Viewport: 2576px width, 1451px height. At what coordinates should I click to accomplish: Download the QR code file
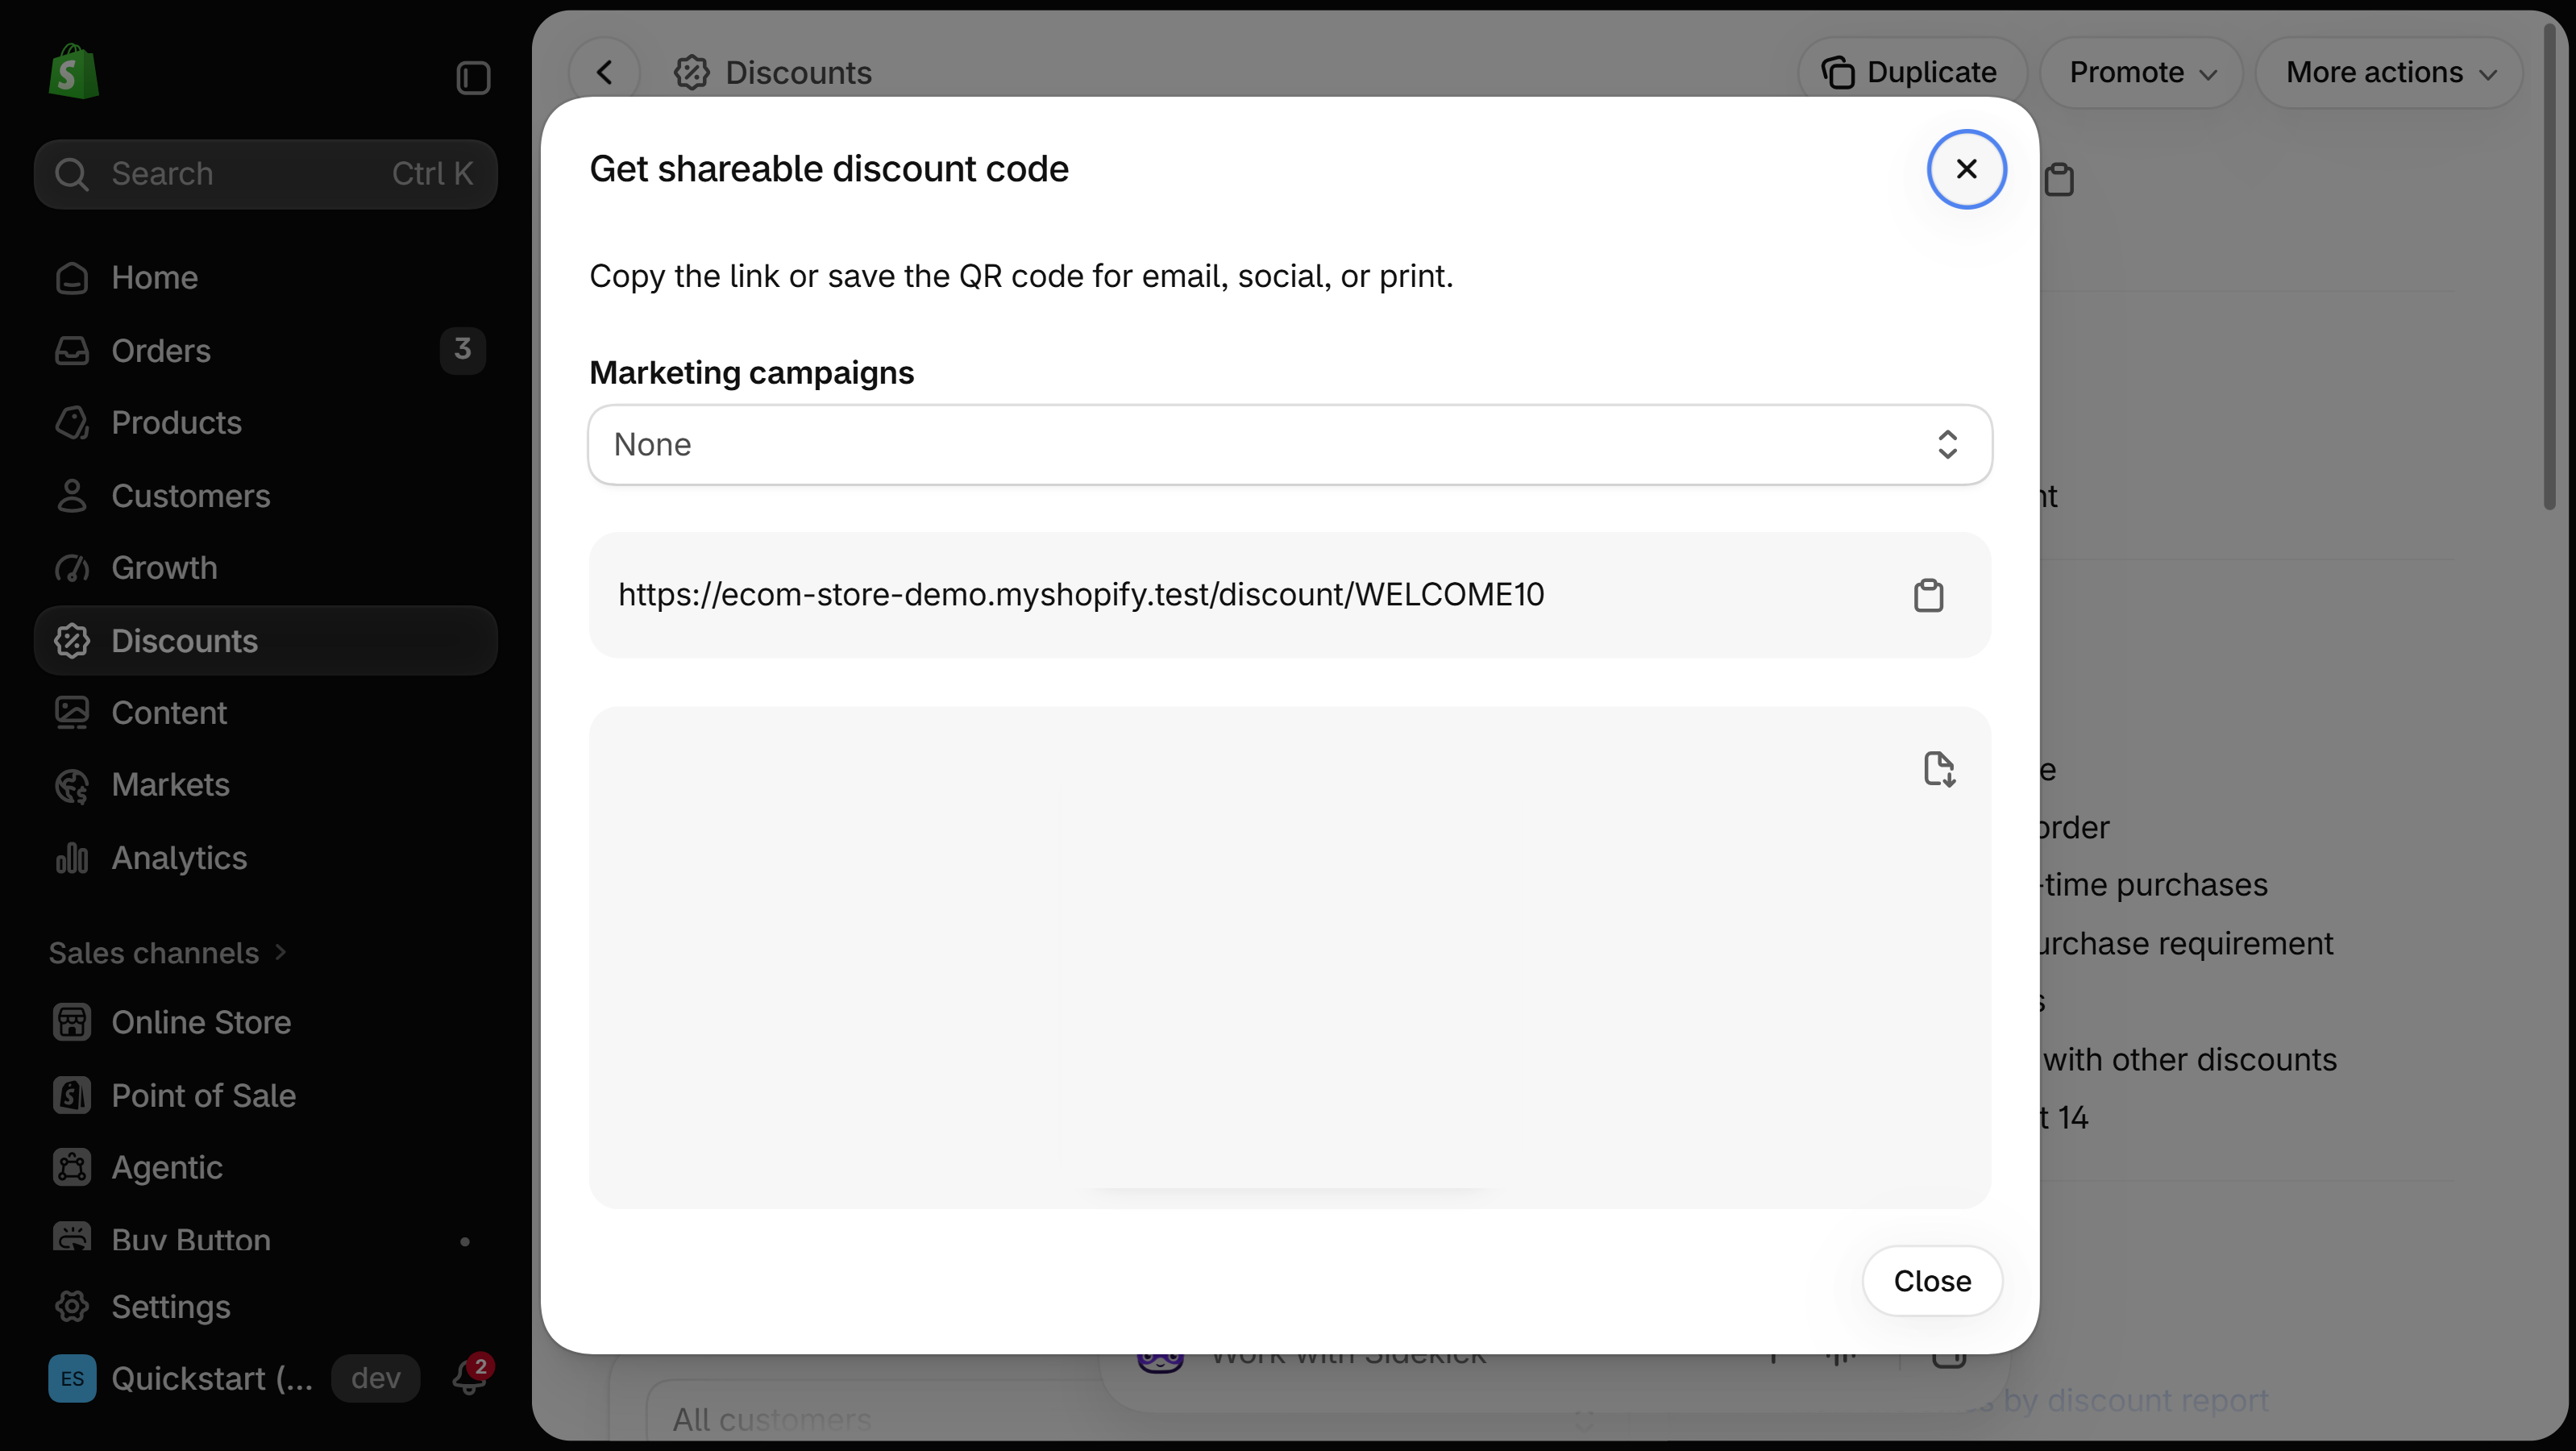click(1939, 769)
